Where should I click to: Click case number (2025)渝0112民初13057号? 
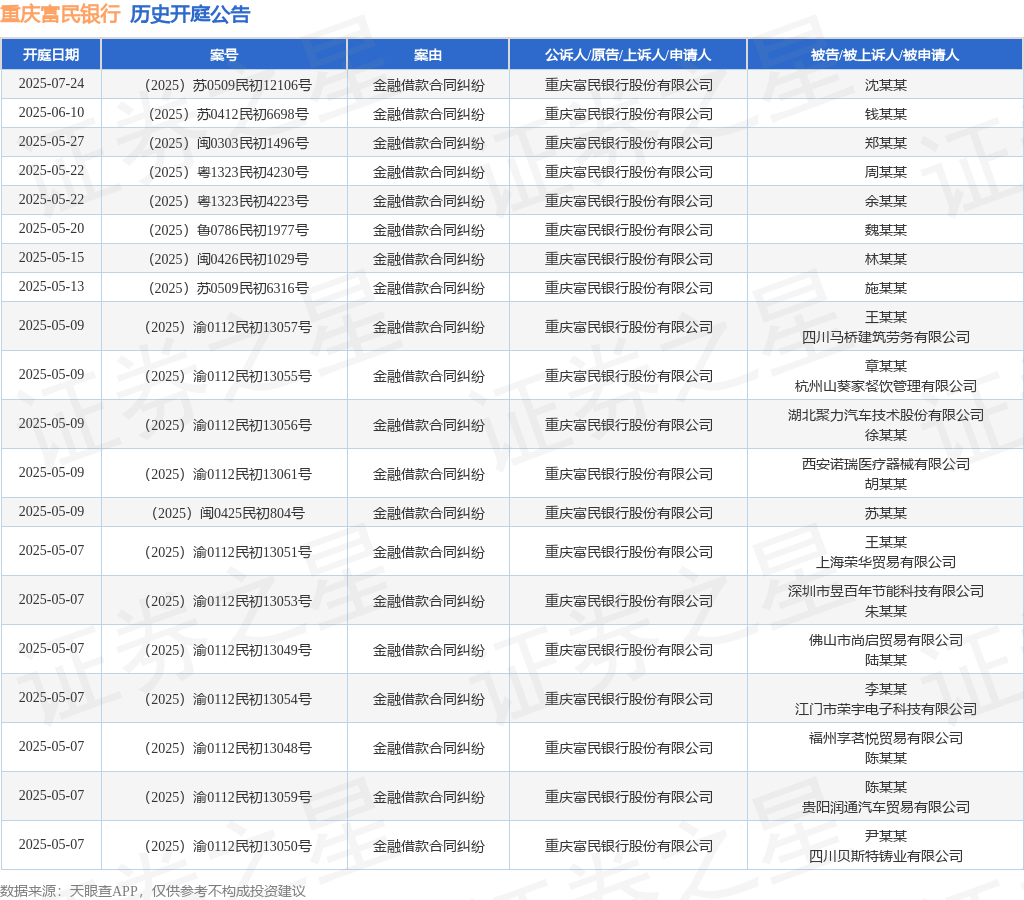pyautogui.click(x=227, y=327)
